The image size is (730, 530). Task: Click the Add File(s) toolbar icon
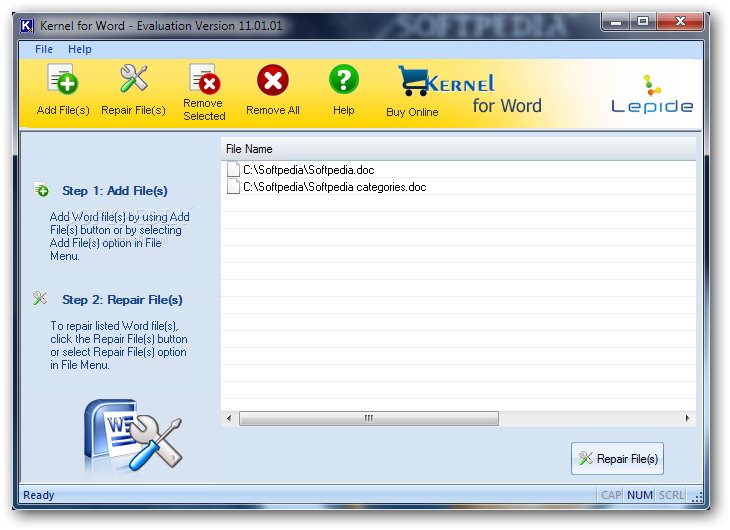click(x=63, y=79)
